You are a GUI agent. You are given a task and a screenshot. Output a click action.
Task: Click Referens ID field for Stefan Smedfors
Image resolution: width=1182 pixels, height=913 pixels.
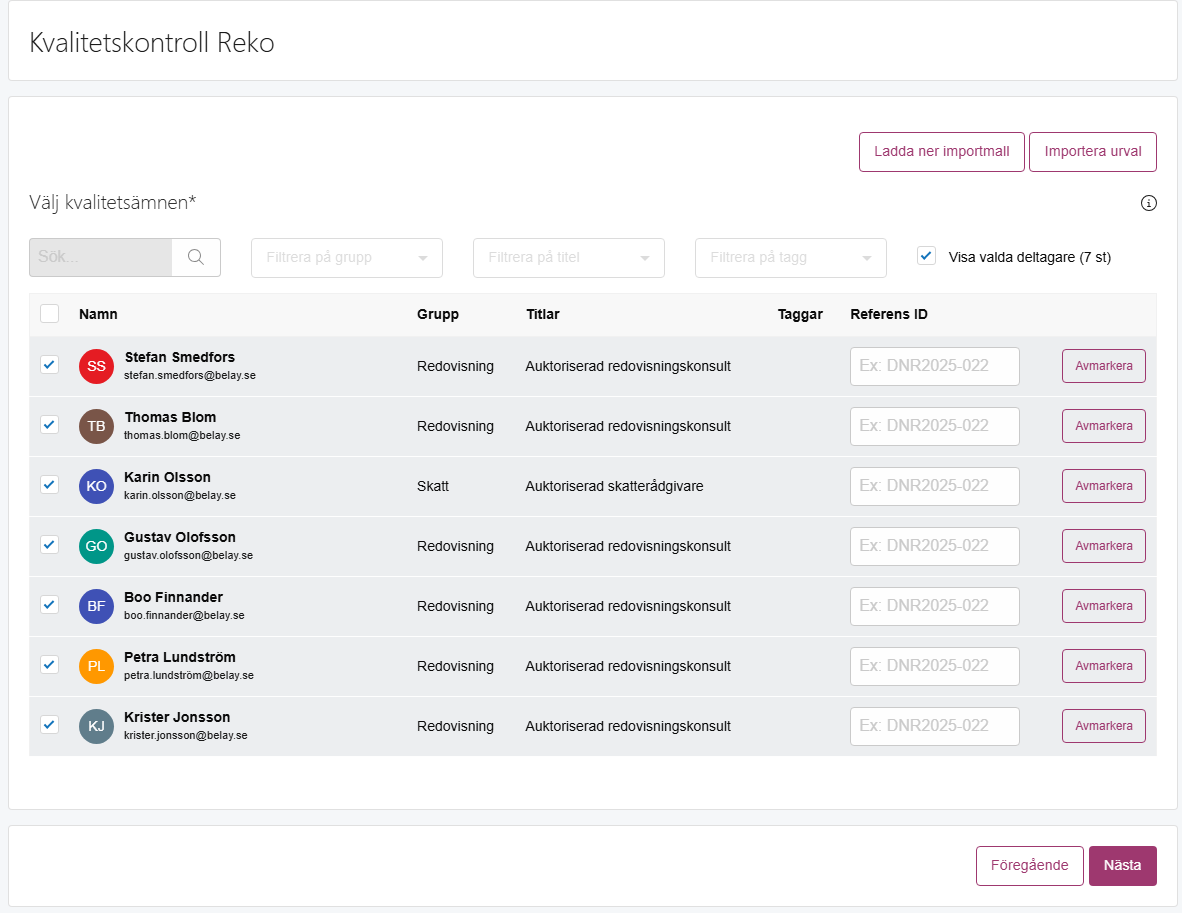click(x=935, y=366)
